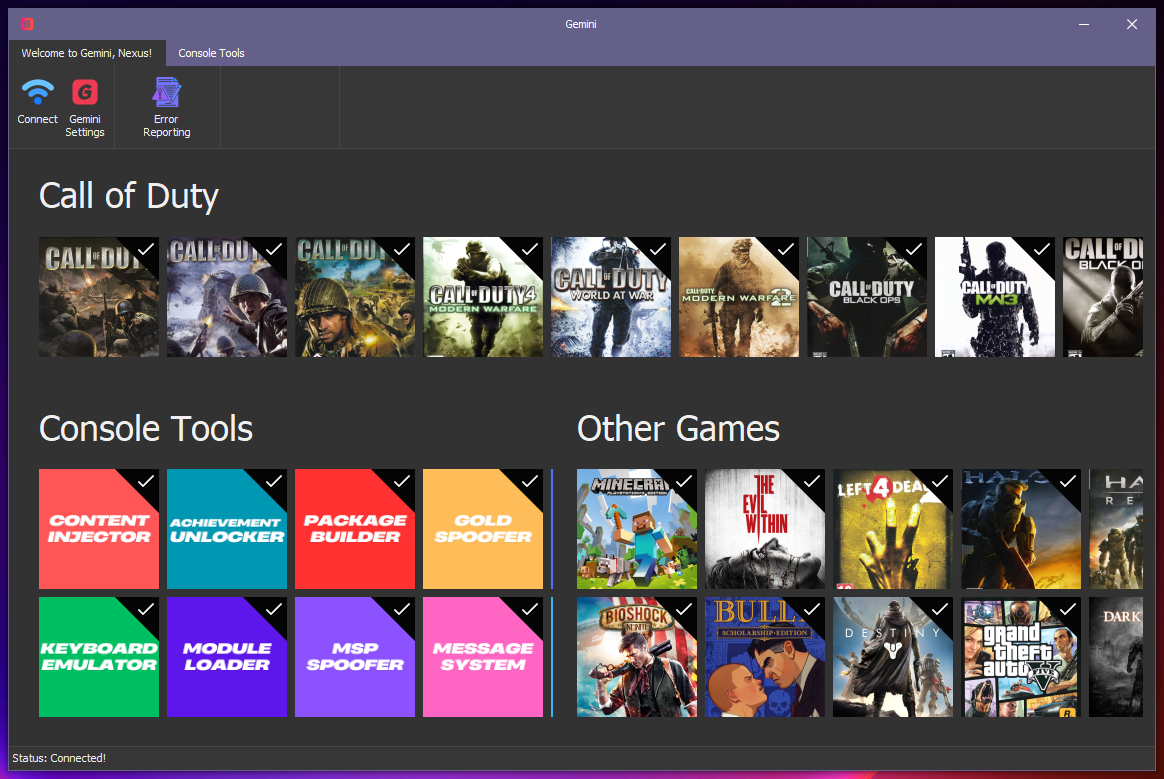Select the Call of Duty World at War cover
Viewport: 1164px width, 779px height.
[x=610, y=297]
